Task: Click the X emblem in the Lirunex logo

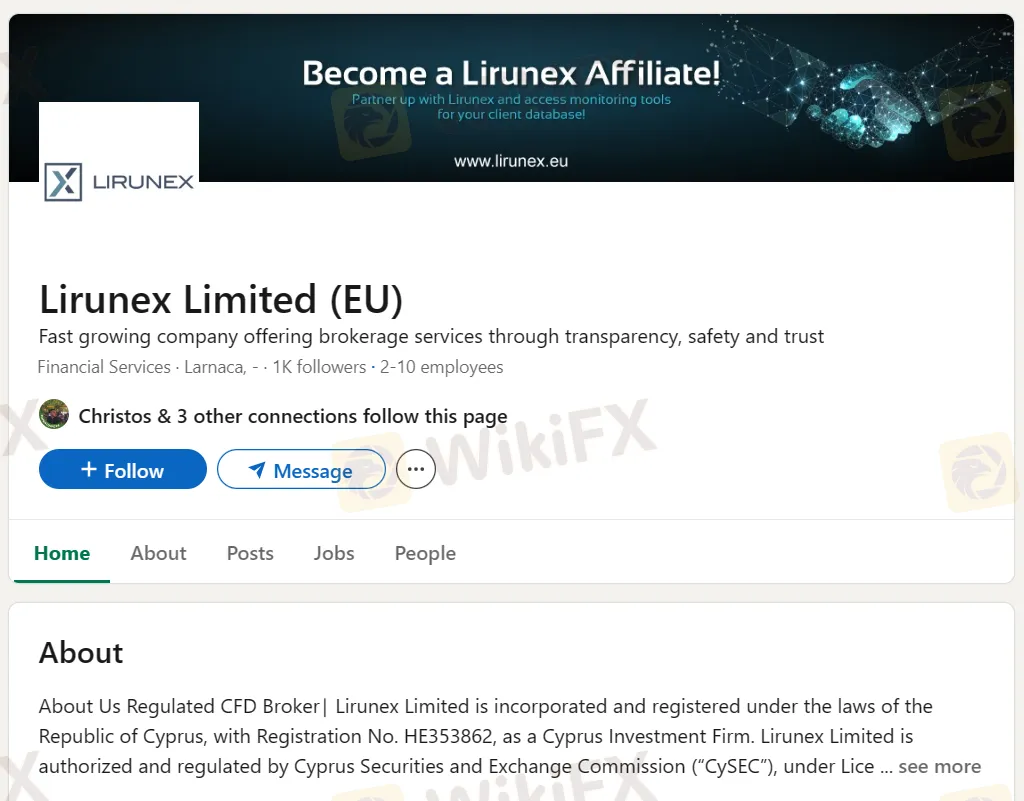Action: pos(63,182)
